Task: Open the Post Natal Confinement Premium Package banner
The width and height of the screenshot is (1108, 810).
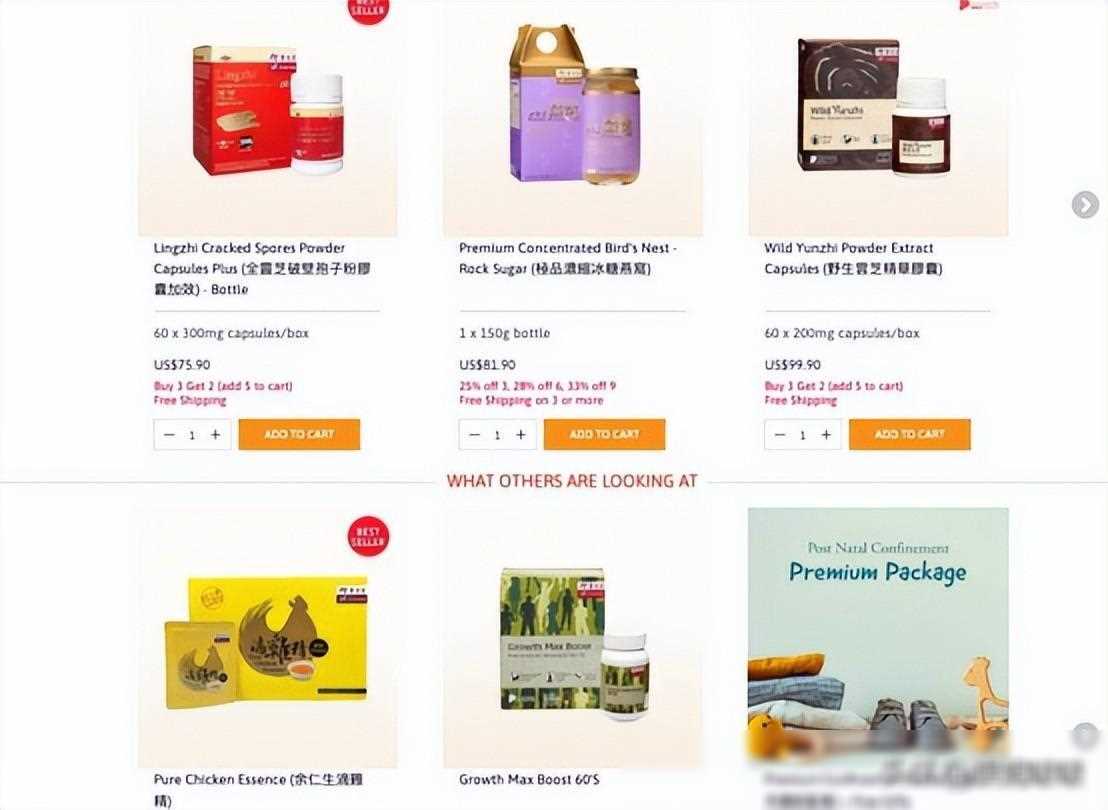Action: (878, 638)
